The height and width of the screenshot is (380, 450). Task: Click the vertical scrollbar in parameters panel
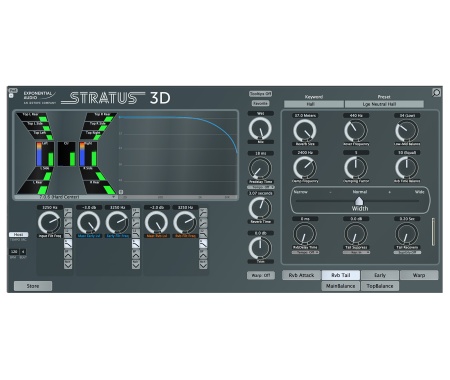coord(433,232)
